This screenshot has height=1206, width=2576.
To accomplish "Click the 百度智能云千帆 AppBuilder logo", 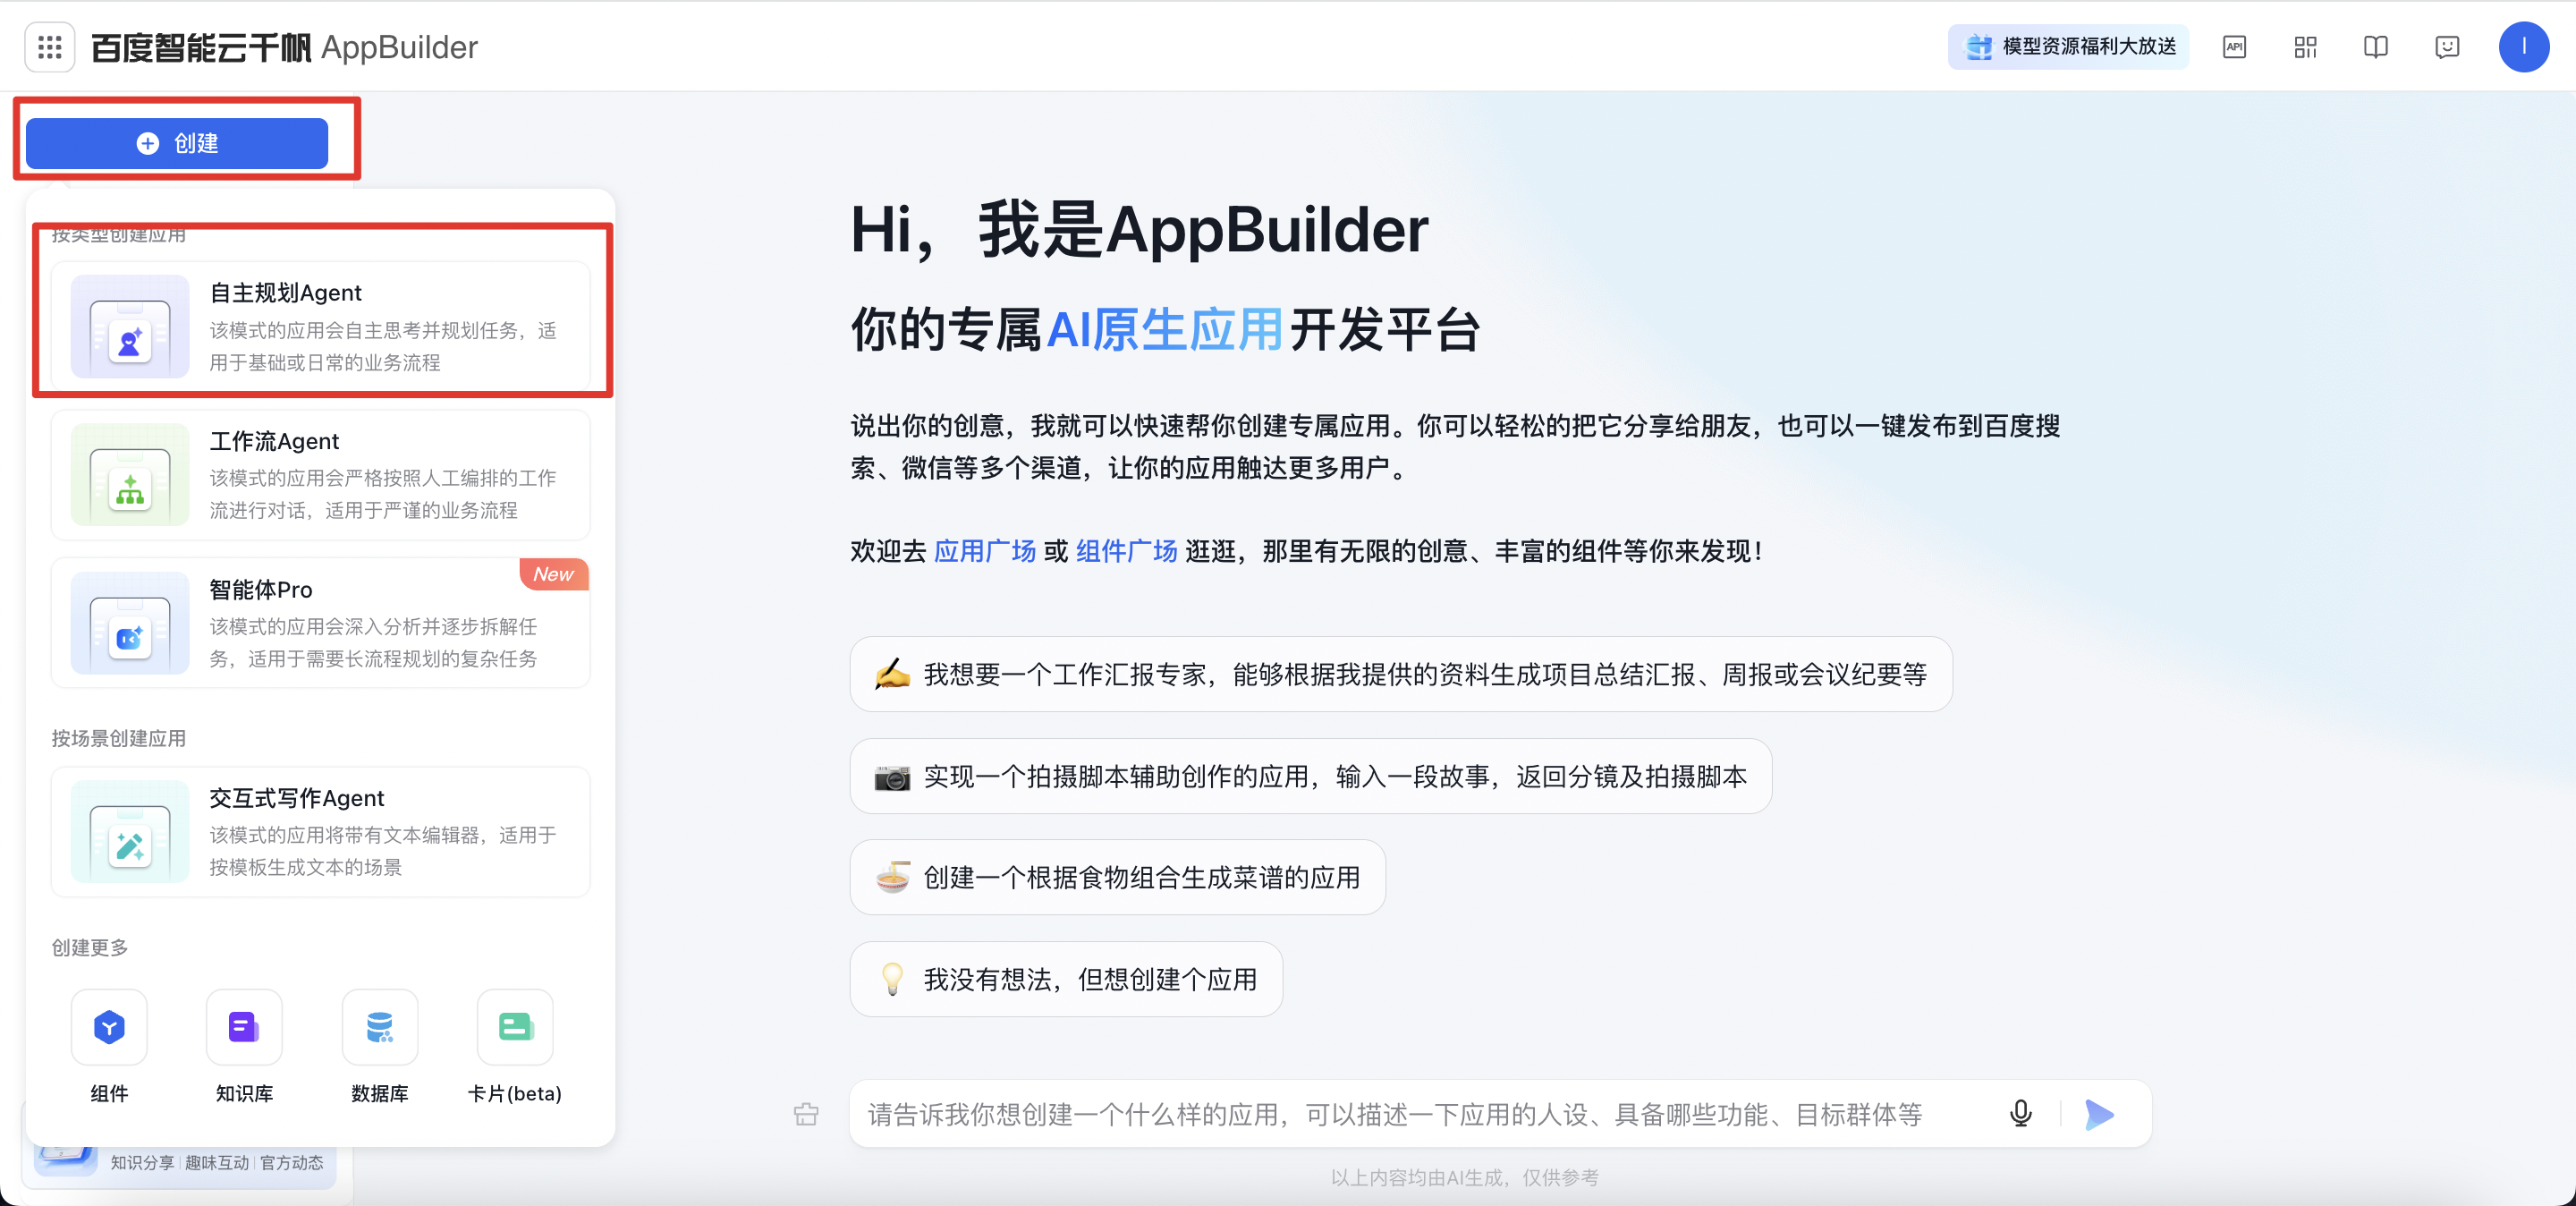I will click(284, 47).
